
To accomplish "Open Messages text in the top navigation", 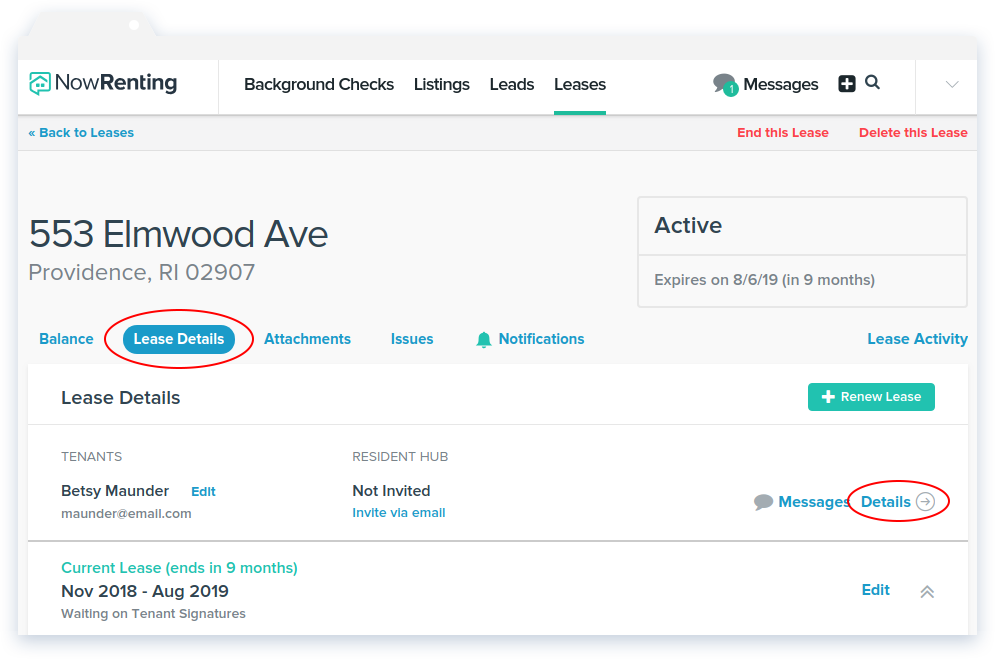I will tap(781, 84).
